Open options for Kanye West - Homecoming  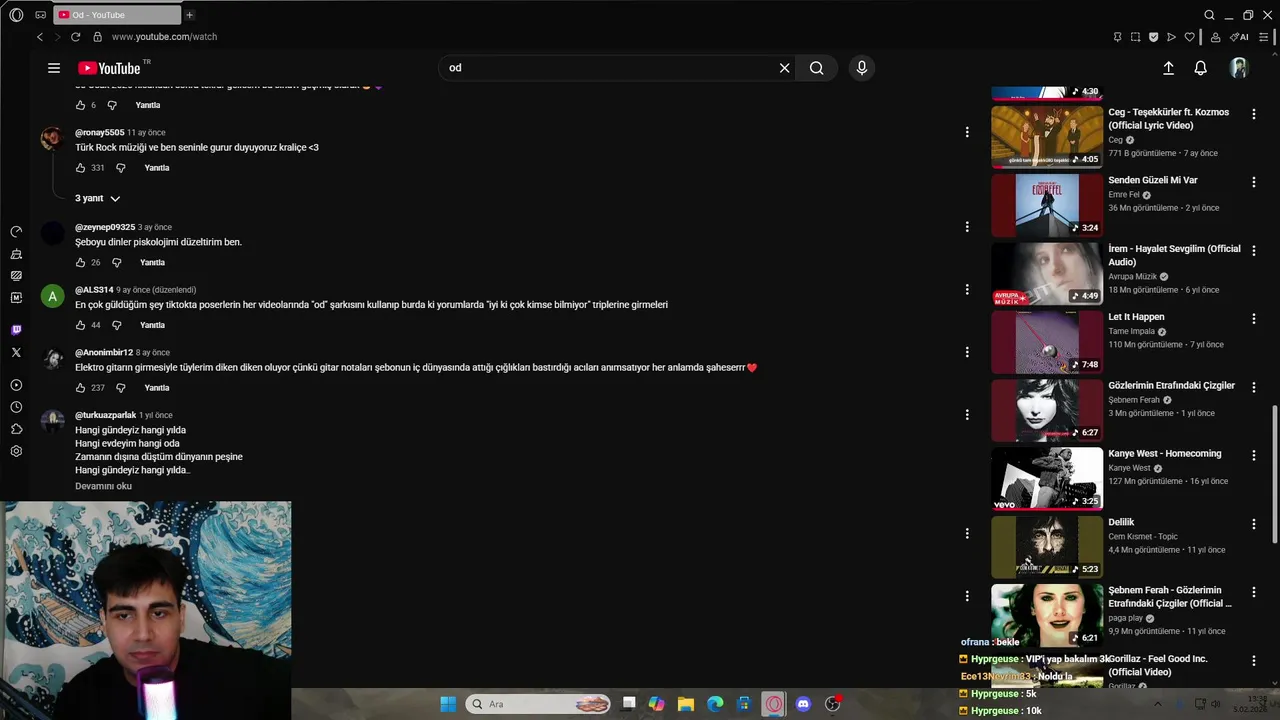(1254, 455)
